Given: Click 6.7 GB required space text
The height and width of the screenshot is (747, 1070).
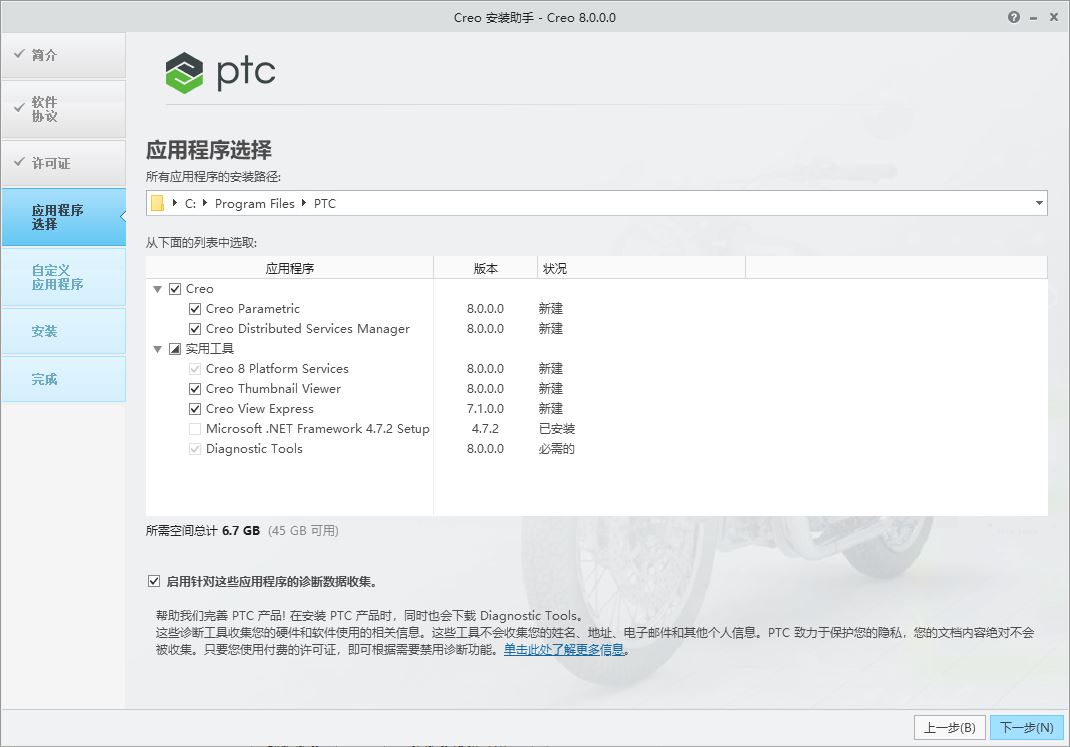Looking at the screenshot, I should [241, 531].
